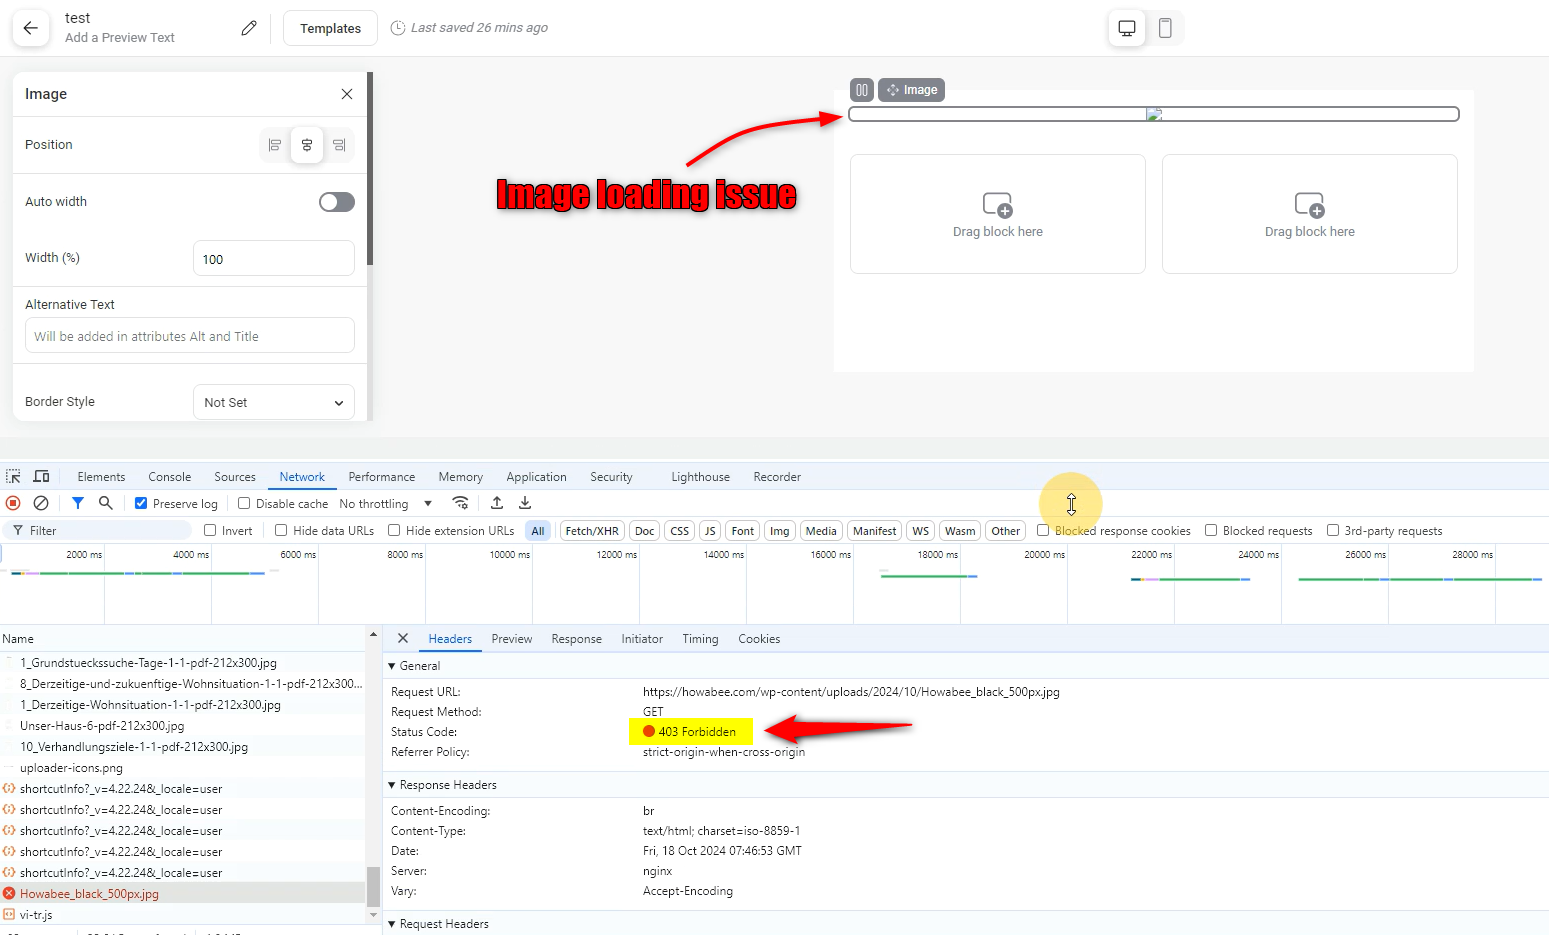The width and height of the screenshot is (1549, 935).
Task: Click the Templates button
Action: (x=331, y=28)
